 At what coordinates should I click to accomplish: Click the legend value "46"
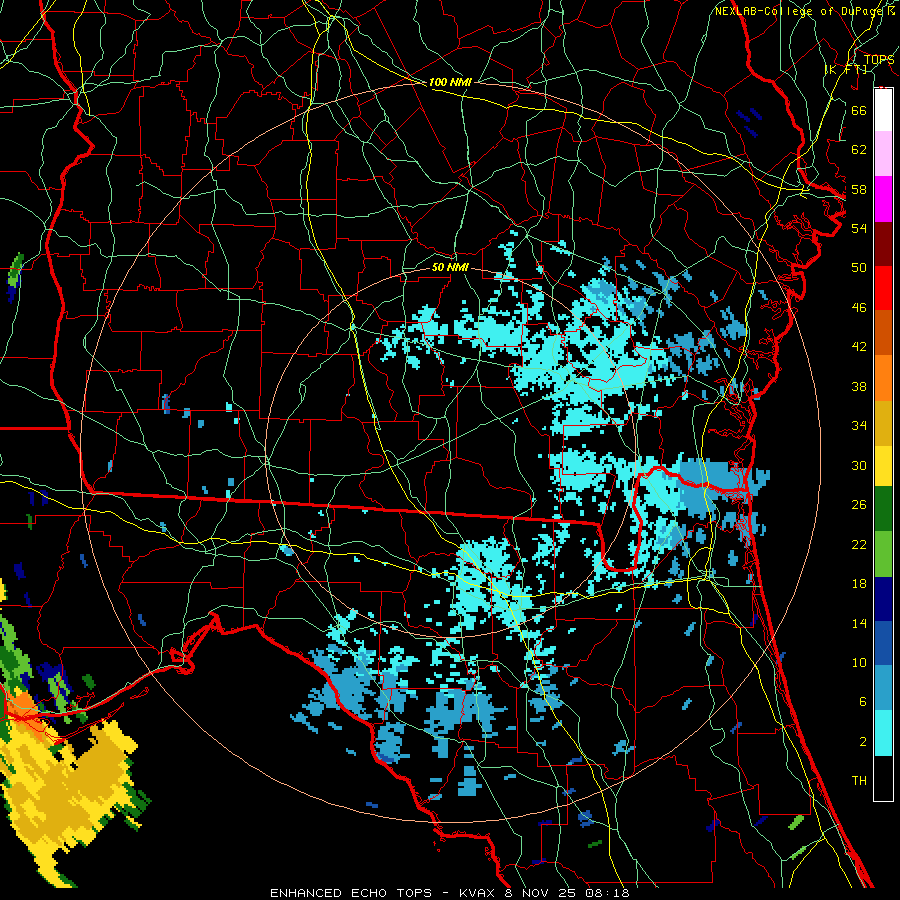[x=859, y=308]
